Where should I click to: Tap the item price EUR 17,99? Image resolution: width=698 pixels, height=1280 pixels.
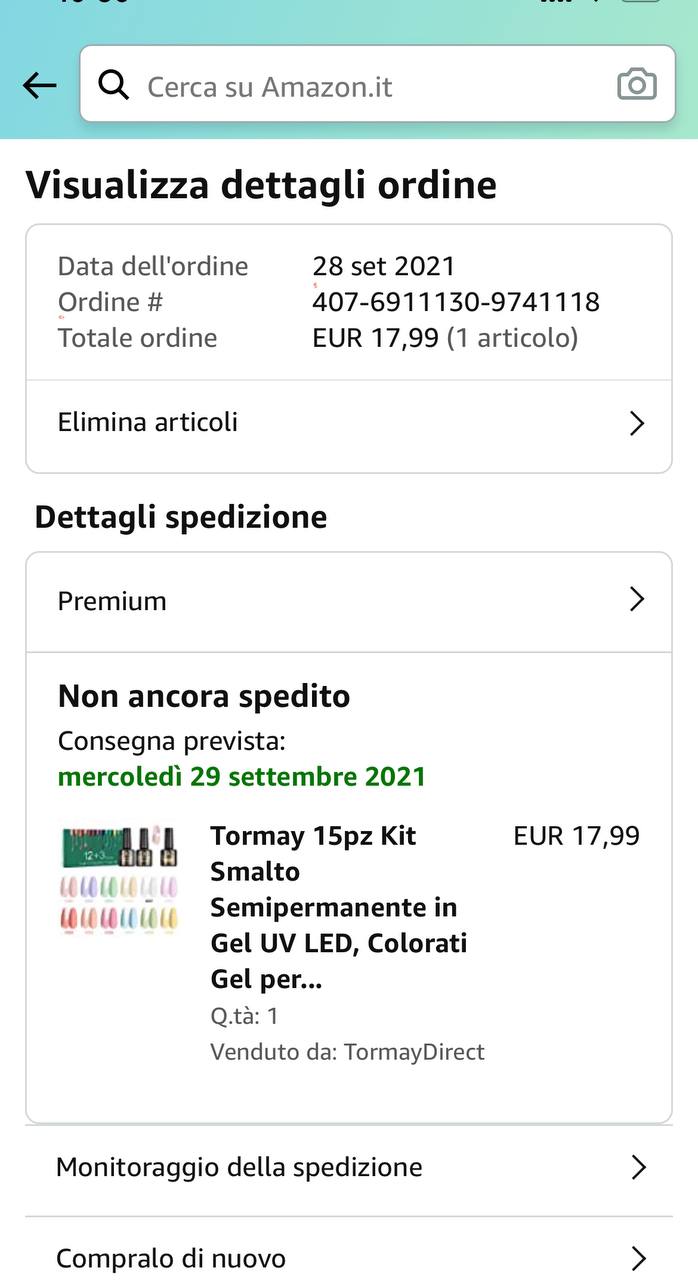tap(576, 836)
